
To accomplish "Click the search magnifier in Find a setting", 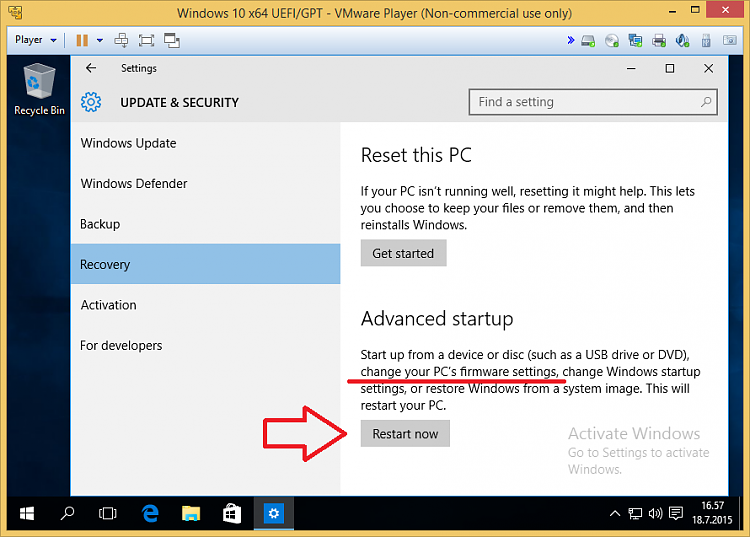I will point(706,102).
